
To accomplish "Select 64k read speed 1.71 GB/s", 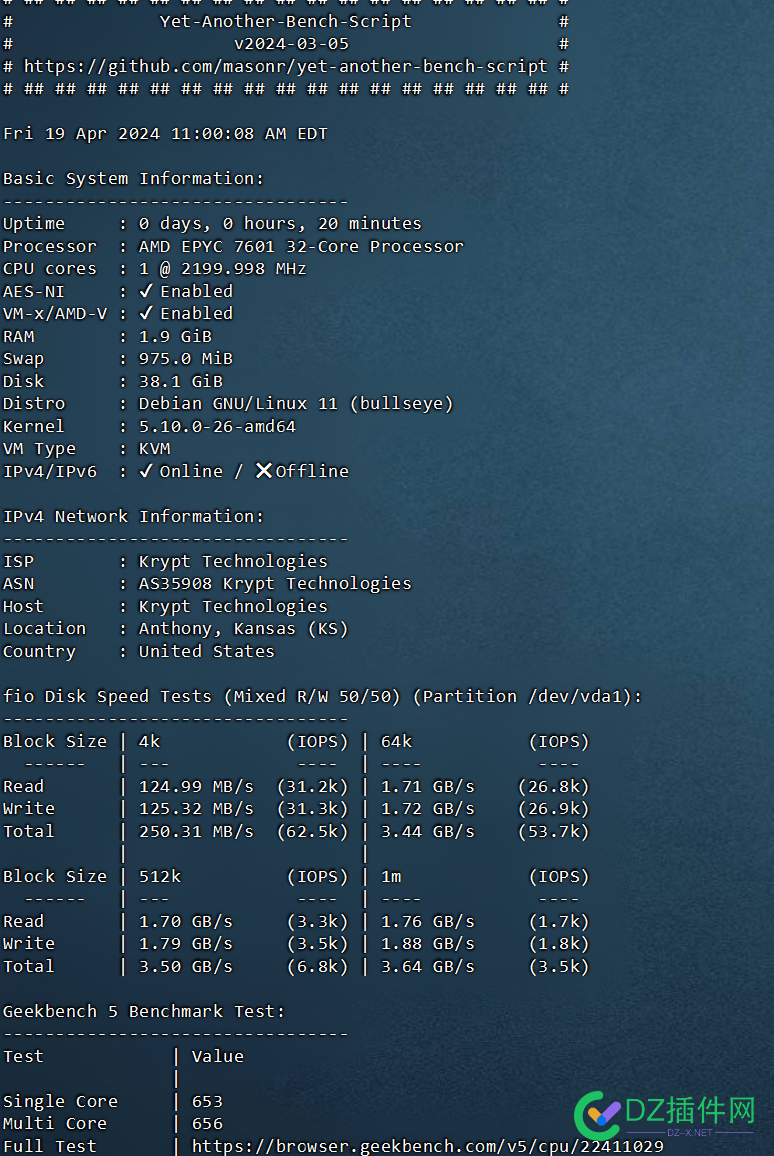I will pos(428,787).
